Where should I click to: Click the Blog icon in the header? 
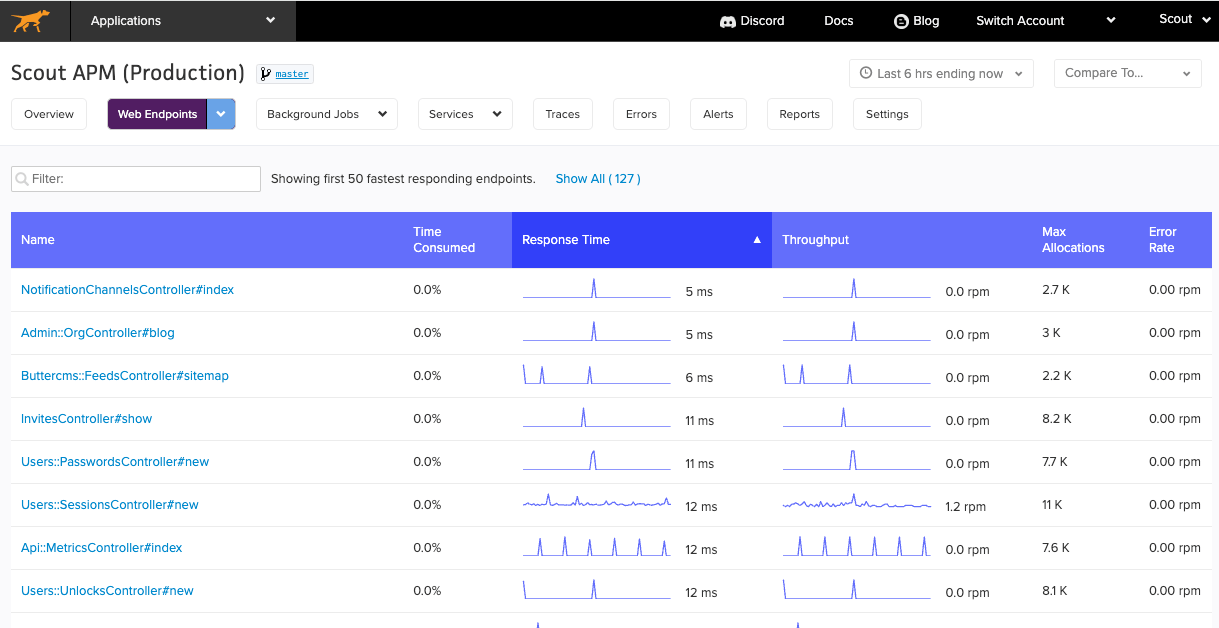click(900, 21)
